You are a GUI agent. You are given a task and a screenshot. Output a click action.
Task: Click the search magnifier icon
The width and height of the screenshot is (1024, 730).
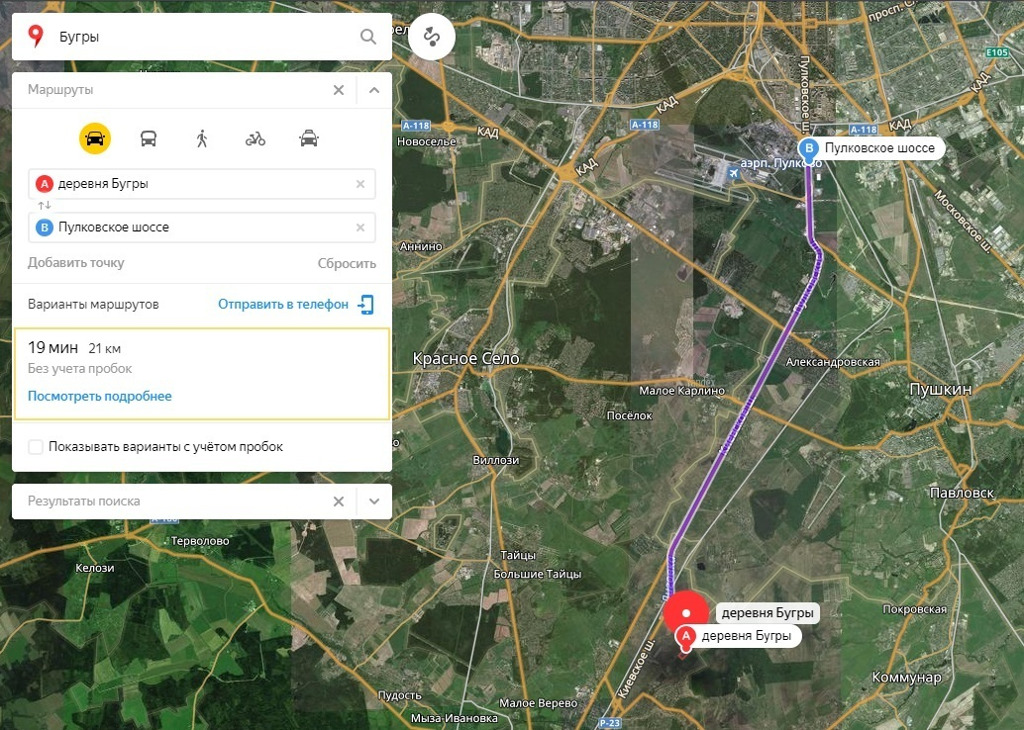368,37
